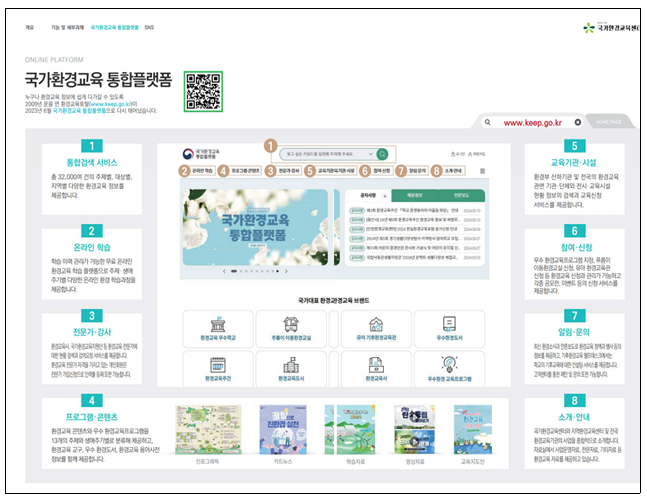The image size is (647, 502).
Task: Select the 교육기관·시설 menu item
Action: click(335, 171)
